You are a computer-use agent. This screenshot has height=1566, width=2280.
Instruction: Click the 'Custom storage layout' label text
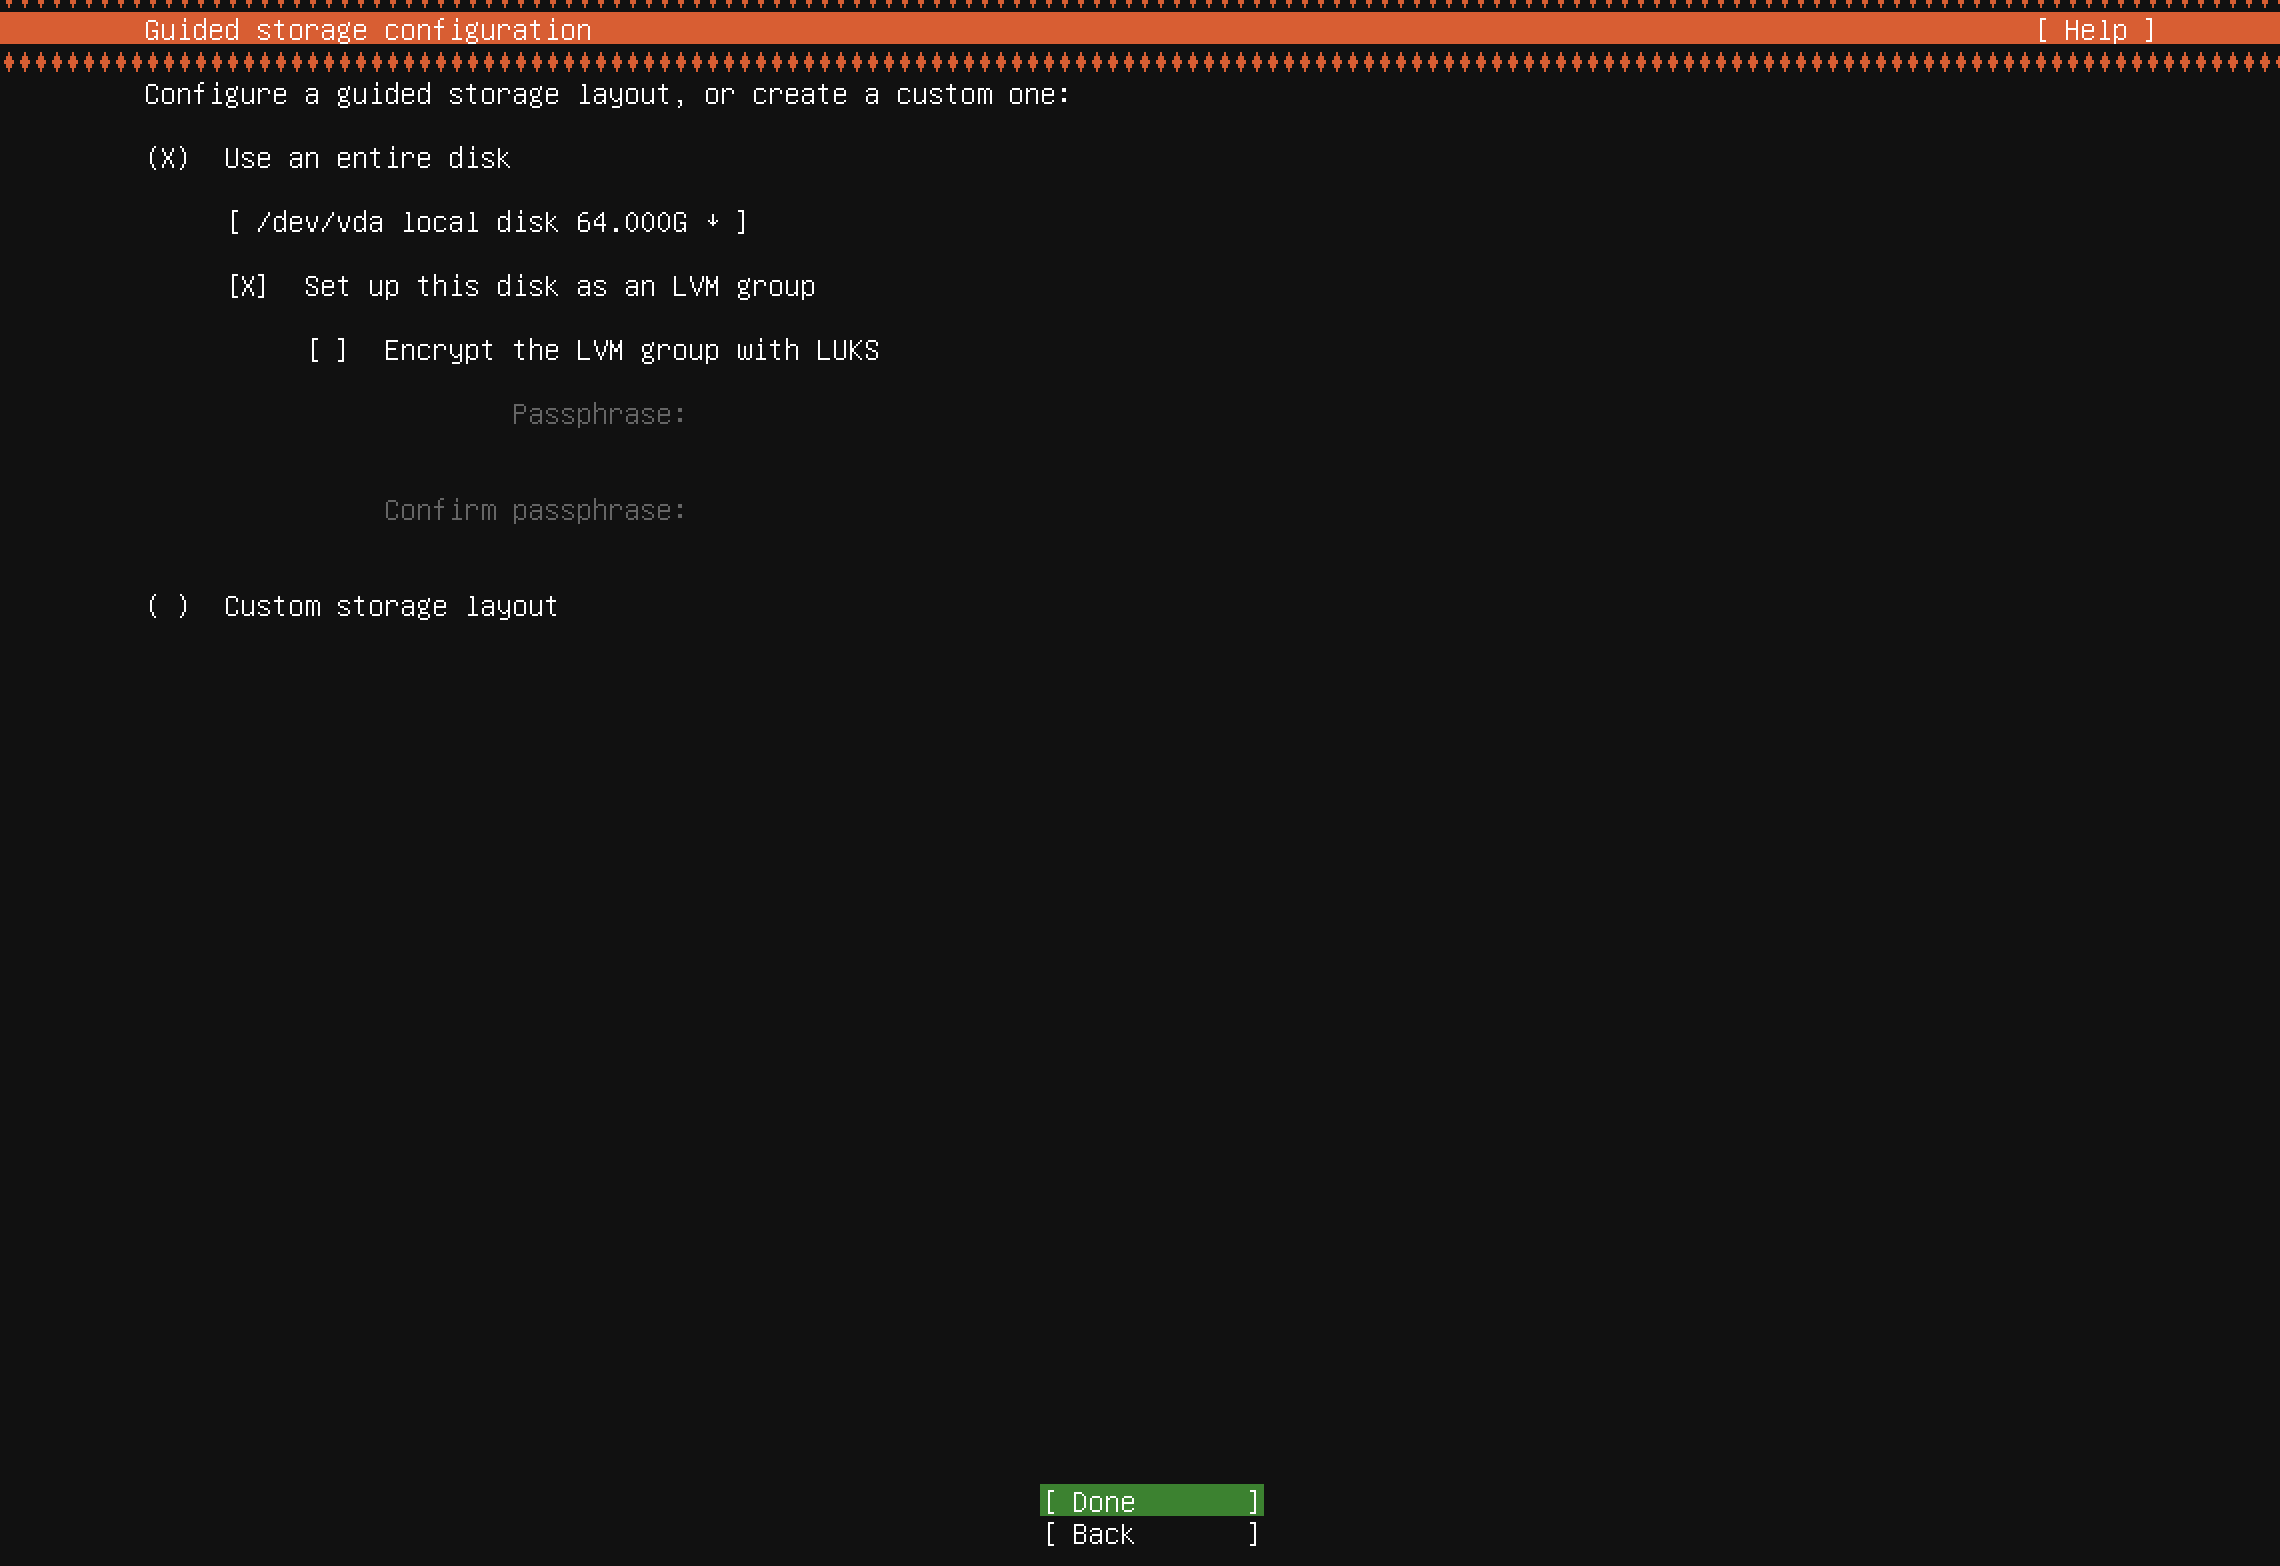coord(390,606)
